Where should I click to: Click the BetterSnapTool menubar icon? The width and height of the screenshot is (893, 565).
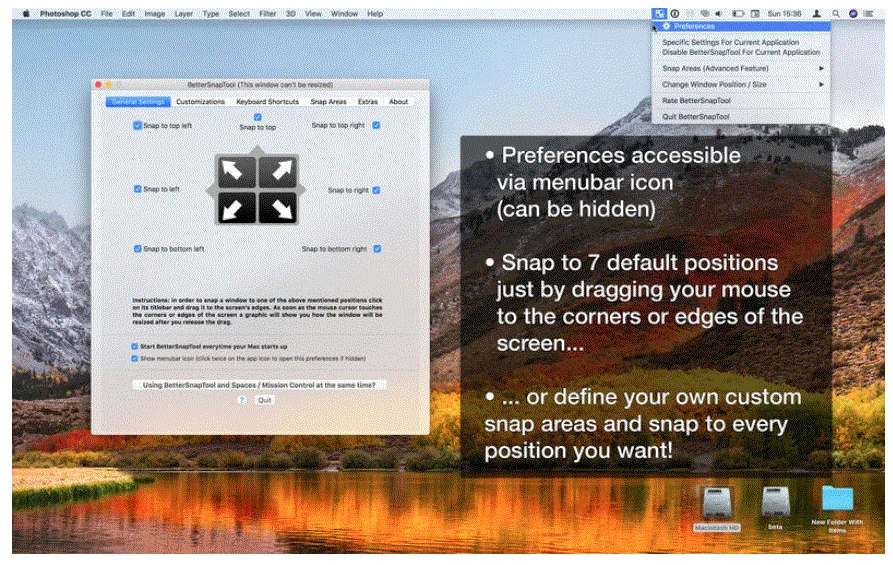pos(659,14)
